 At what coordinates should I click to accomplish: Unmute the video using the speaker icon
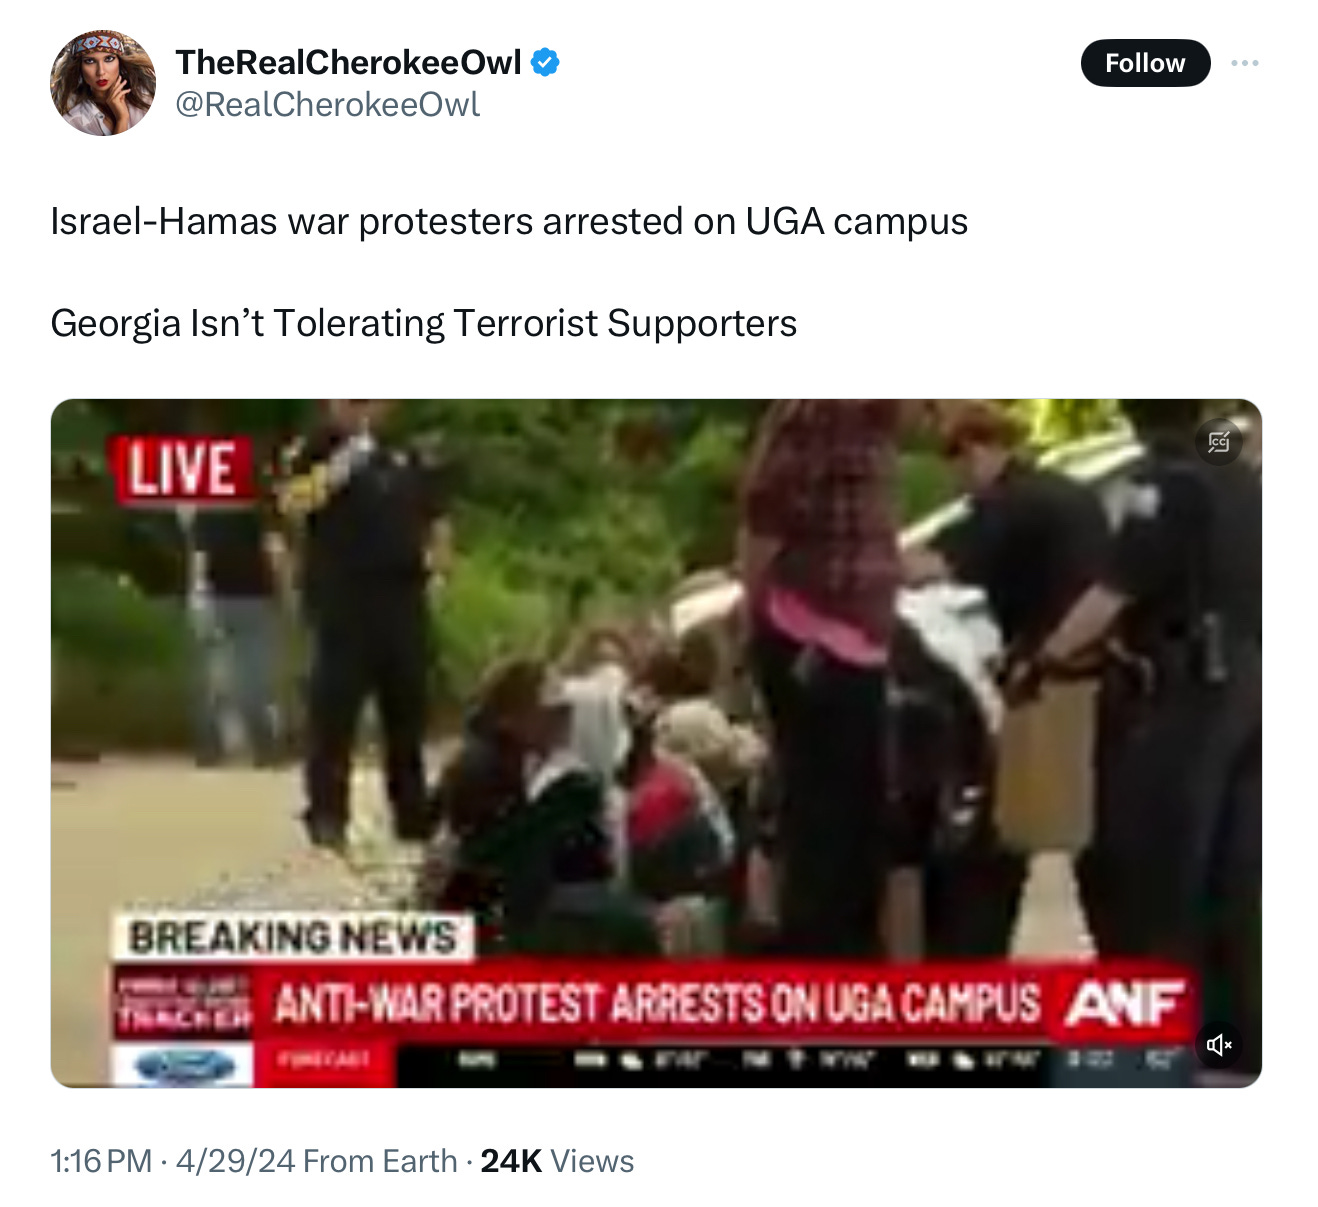(x=1219, y=1045)
